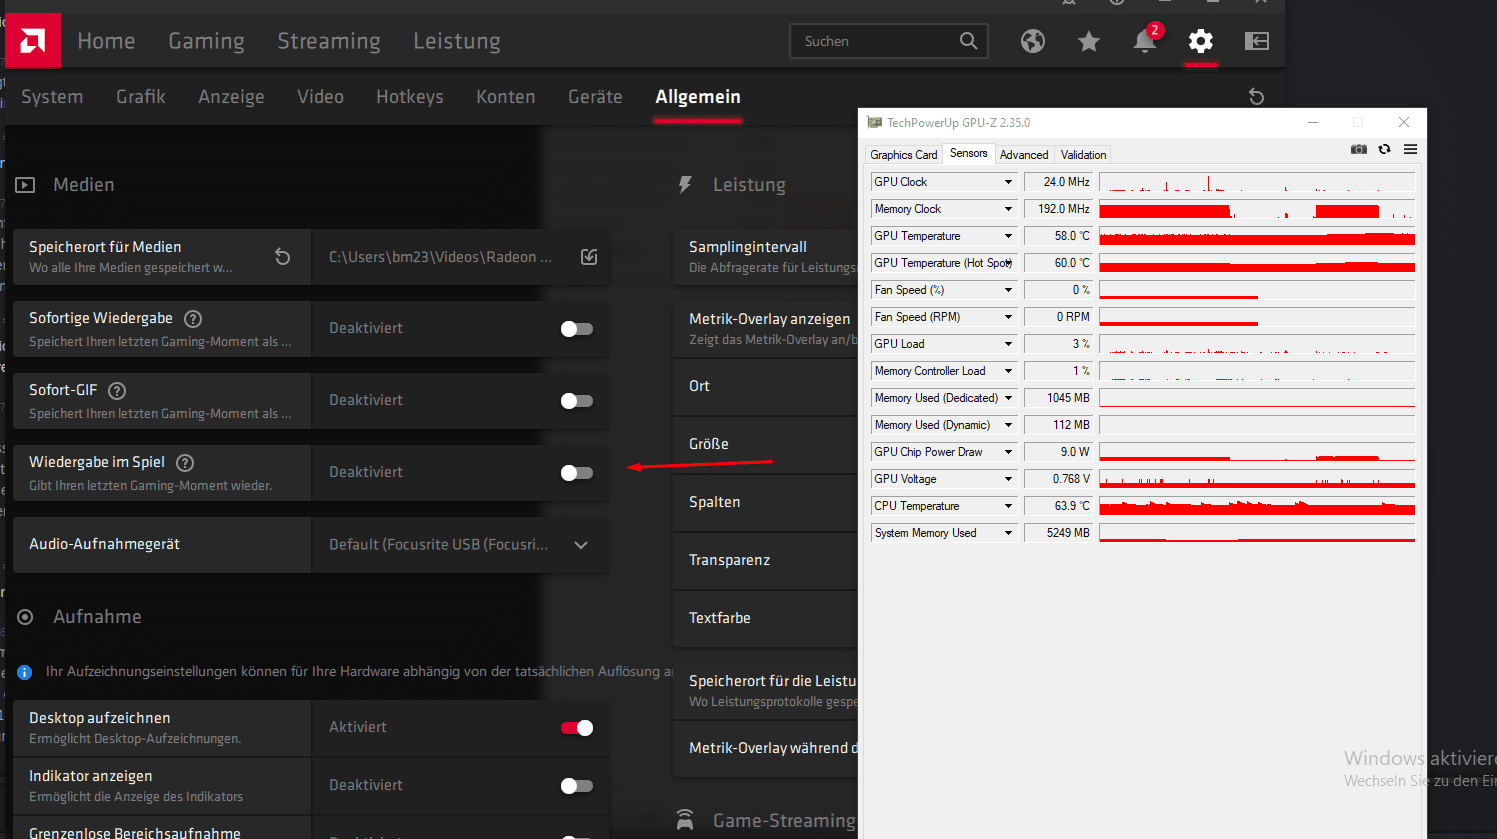The width and height of the screenshot is (1497, 839).
Task: Click the Leistung lightning icon
Action: [x=685, y=185]
